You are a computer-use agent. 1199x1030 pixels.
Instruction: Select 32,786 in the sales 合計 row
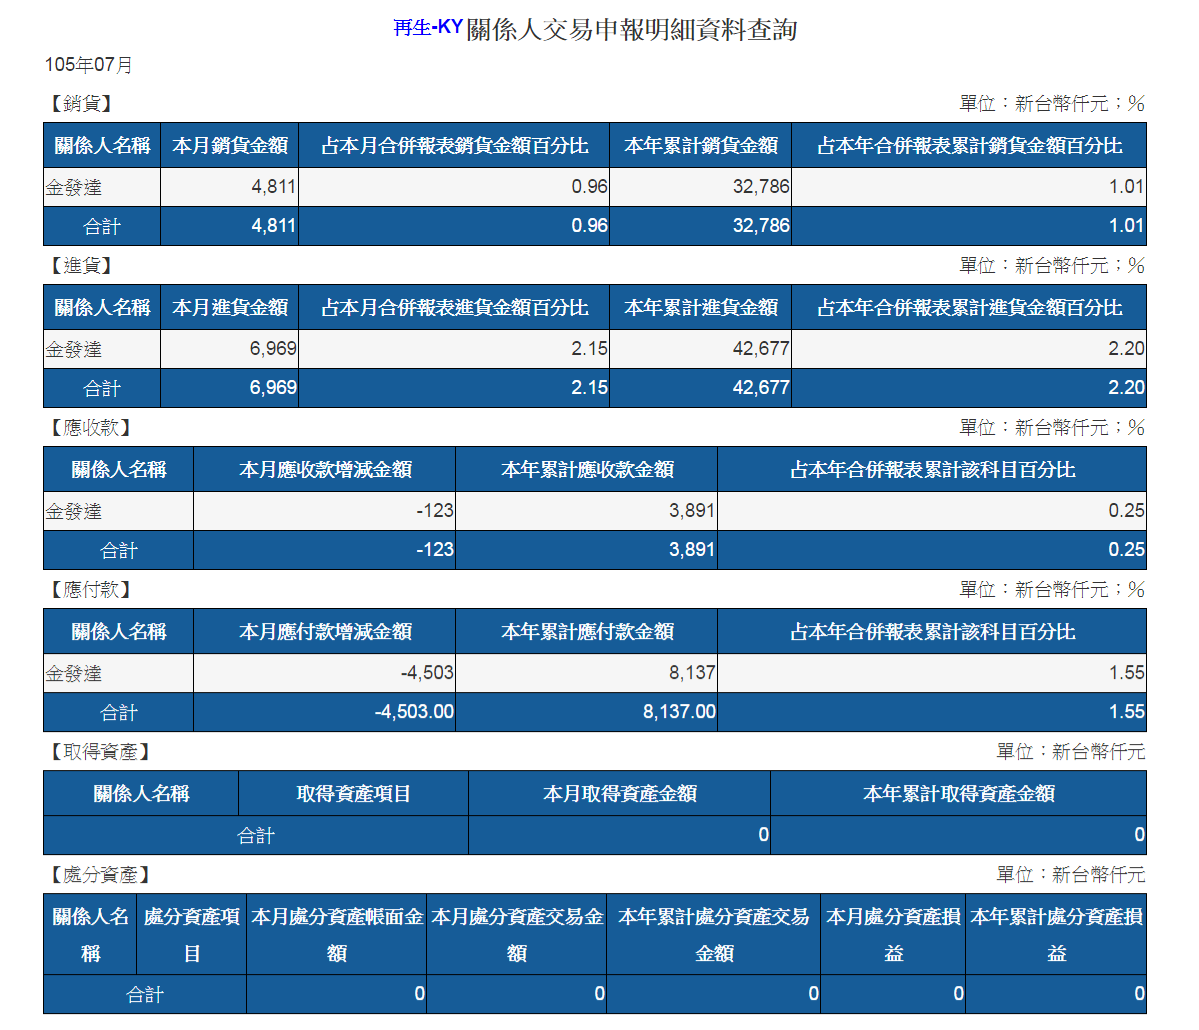(x=761, y=226)
